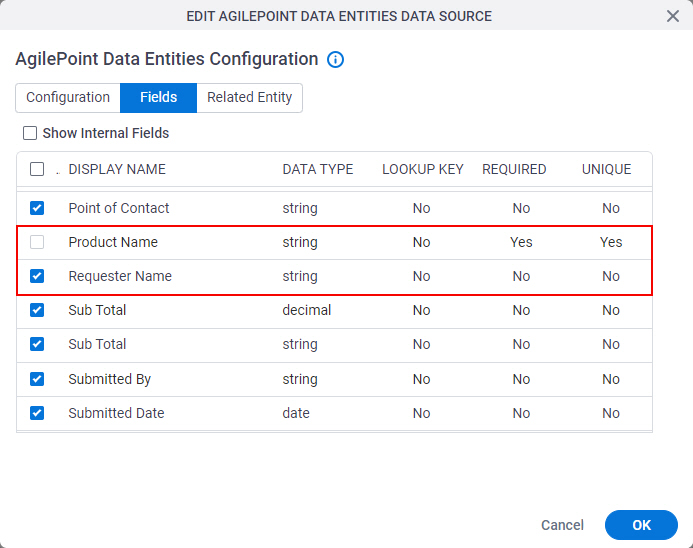This screenshot has width=693, height=548.
Task: Uncheck the string Sub Total field
Action: tap(37, 344)
